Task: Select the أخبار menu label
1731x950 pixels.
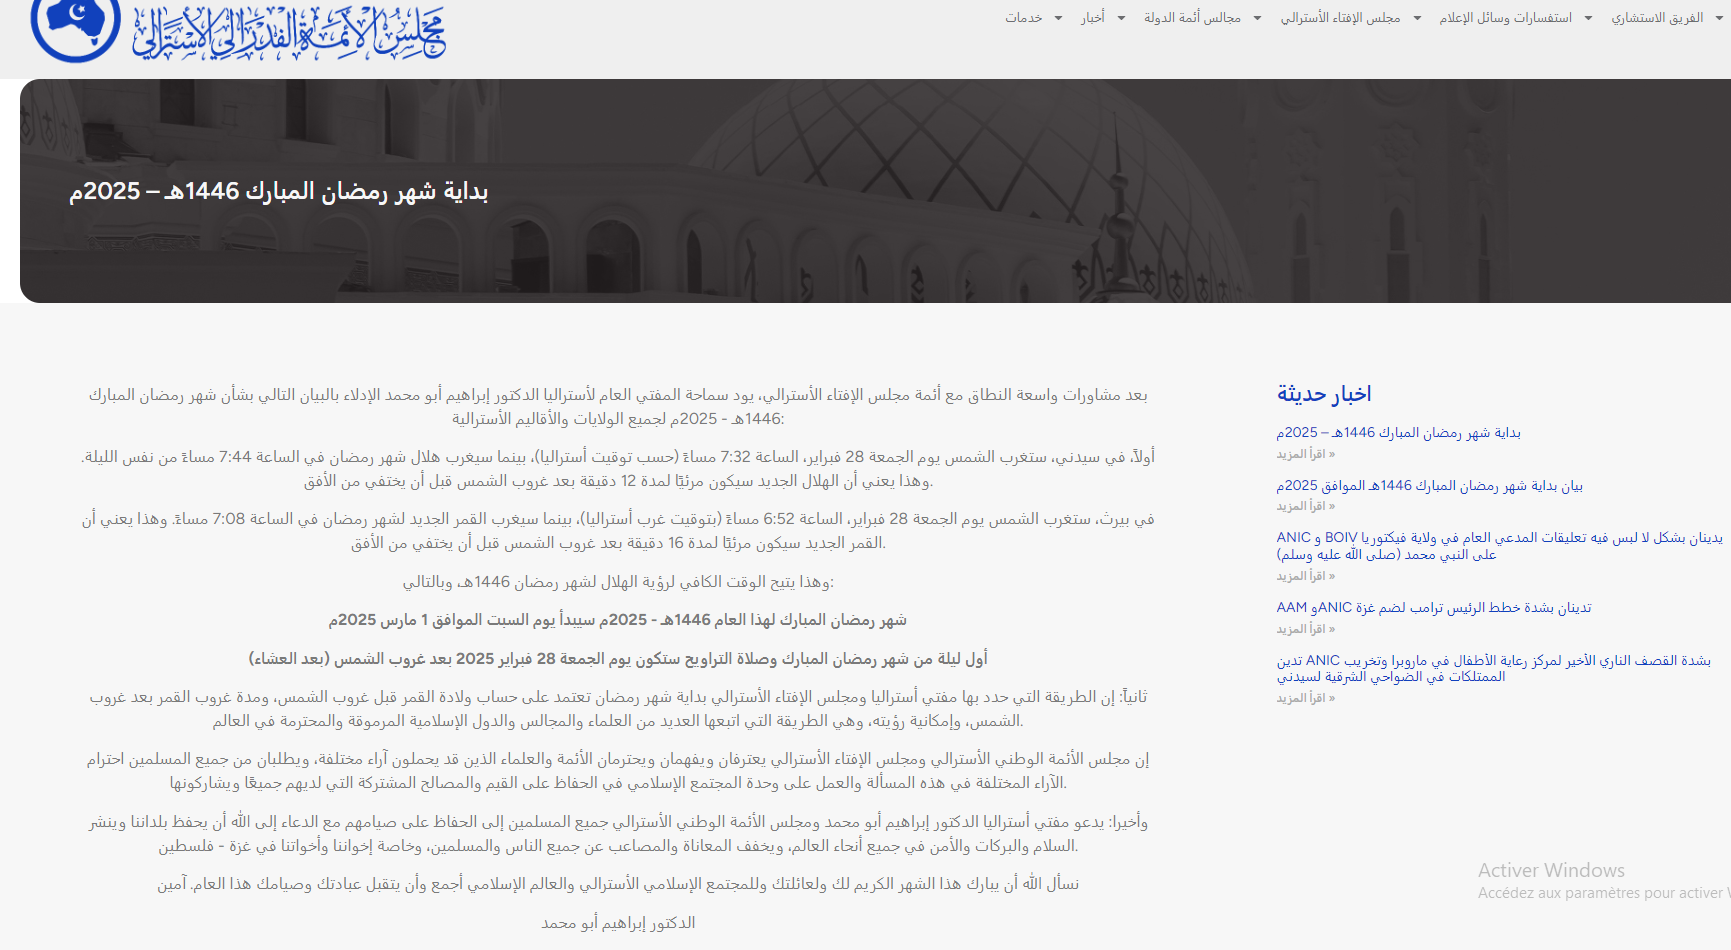Action: (x=1093, y=18)
